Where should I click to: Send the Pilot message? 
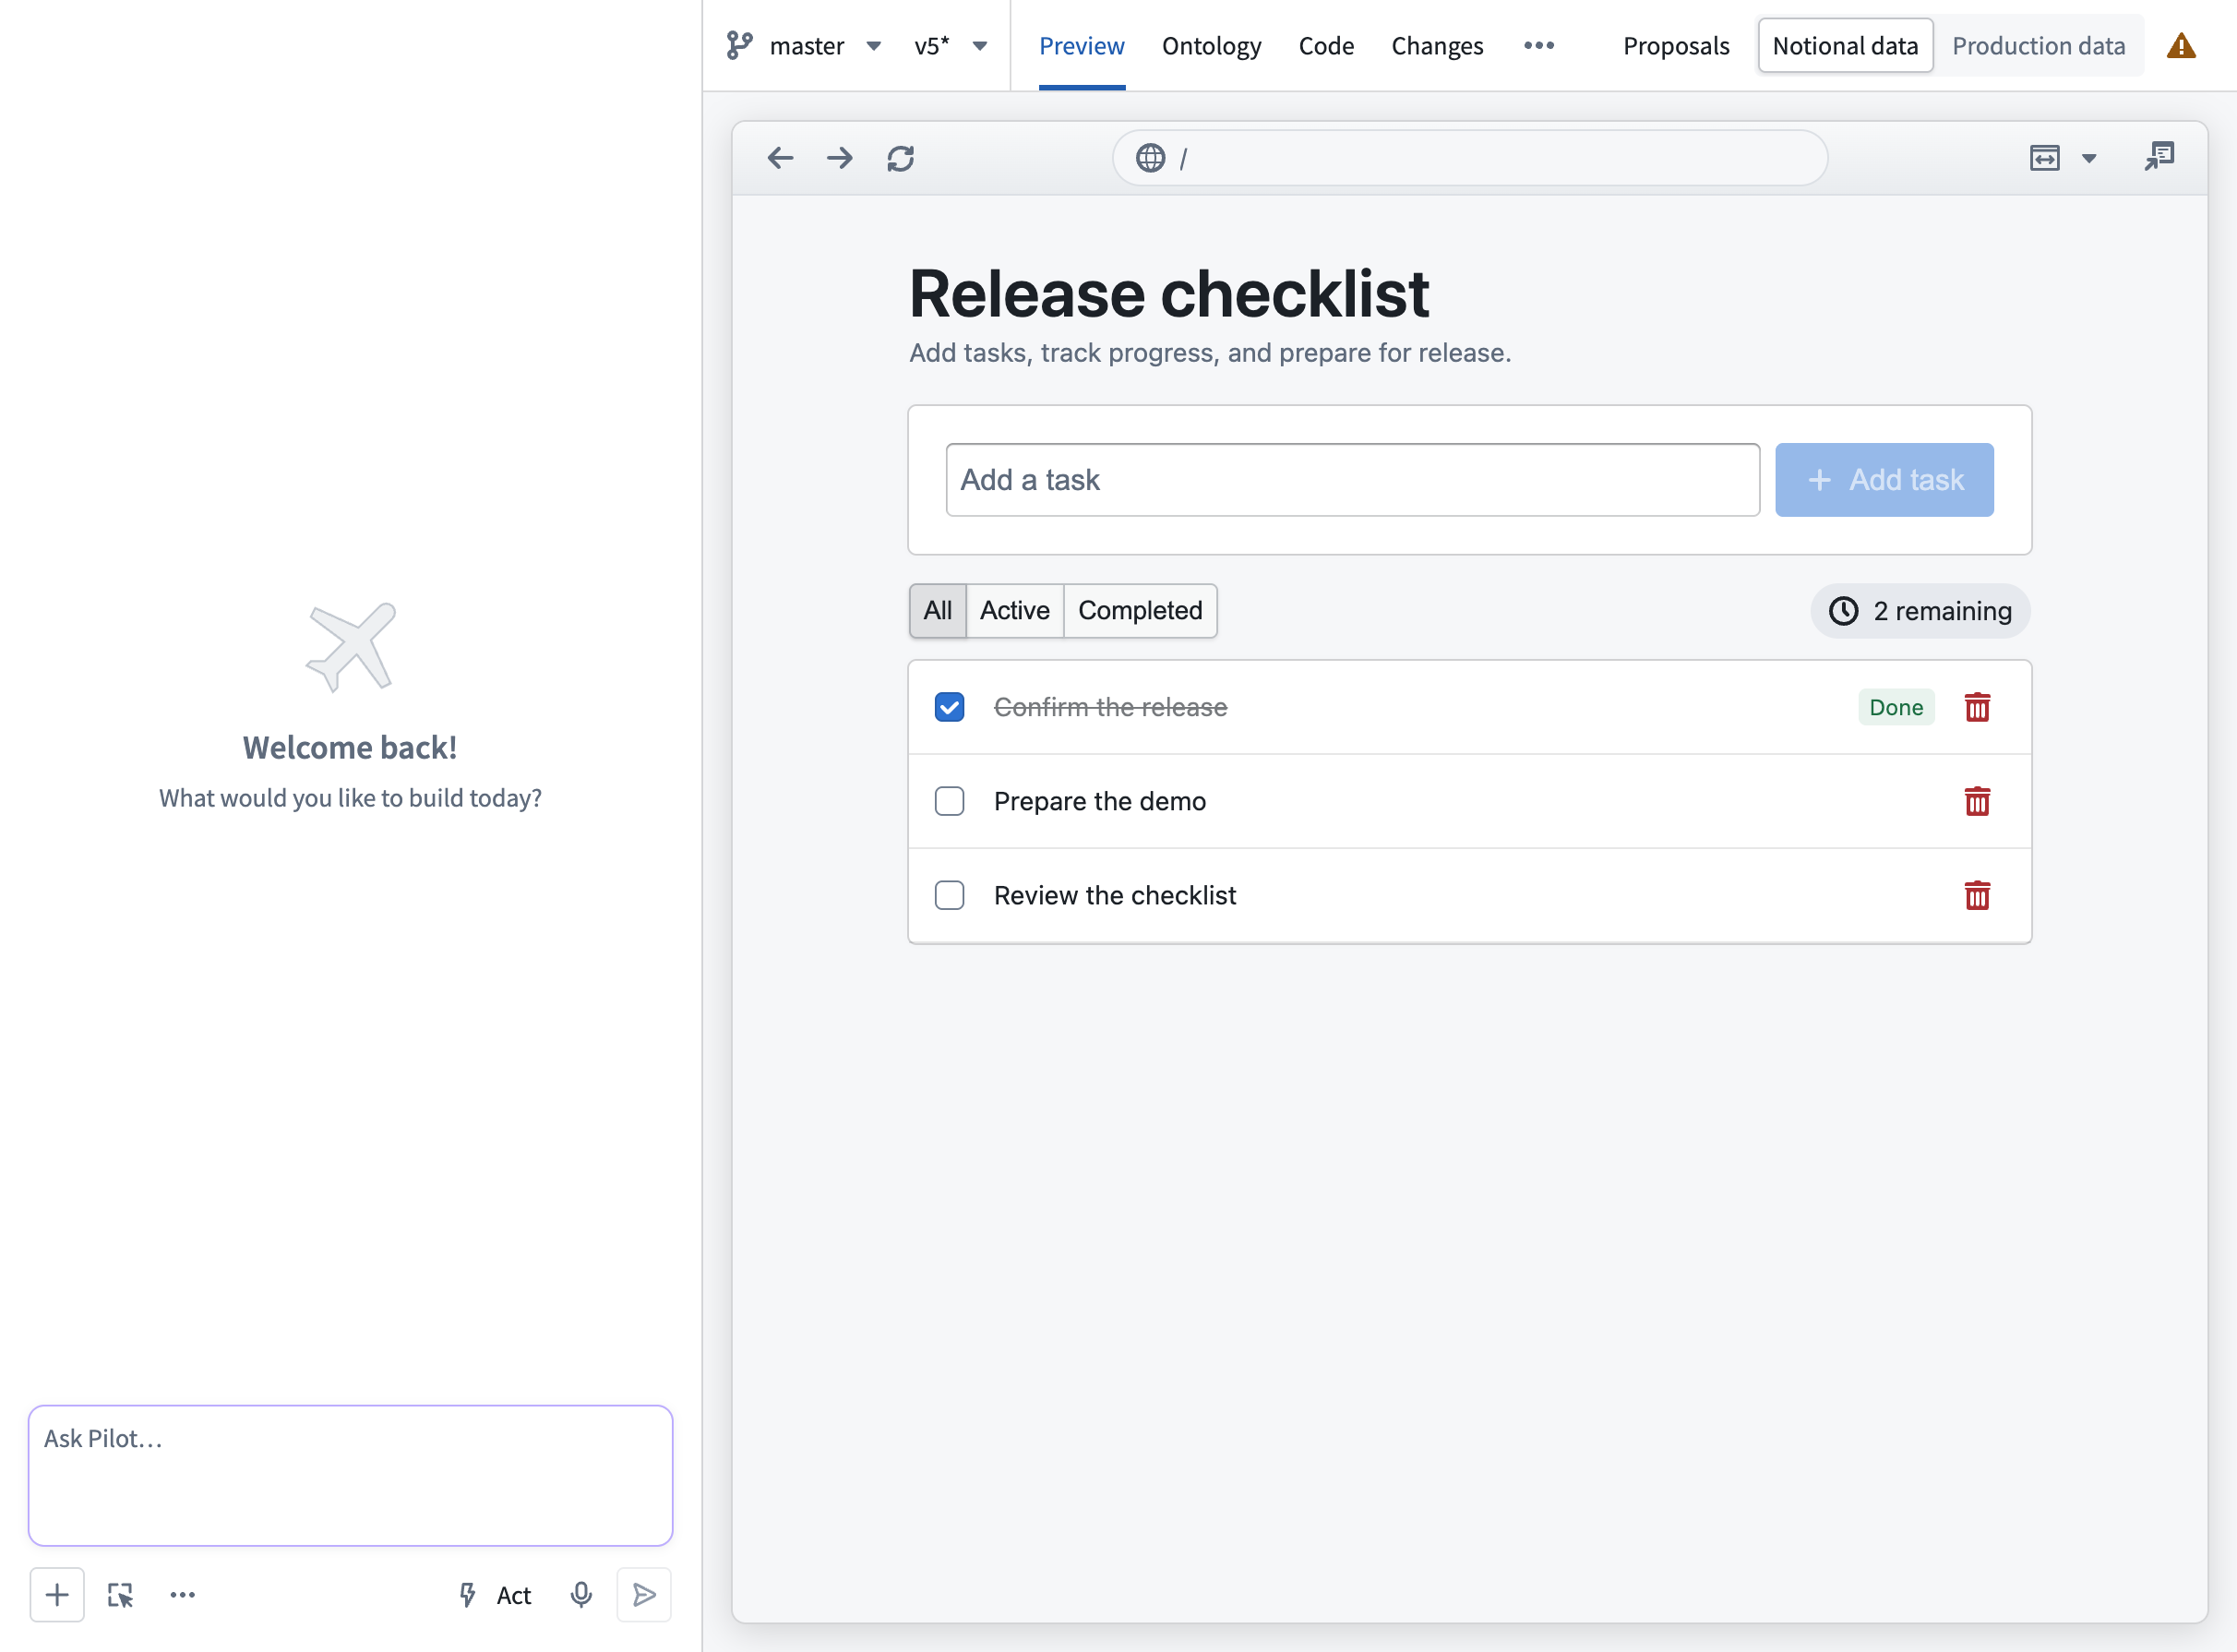coord(644,1594)
